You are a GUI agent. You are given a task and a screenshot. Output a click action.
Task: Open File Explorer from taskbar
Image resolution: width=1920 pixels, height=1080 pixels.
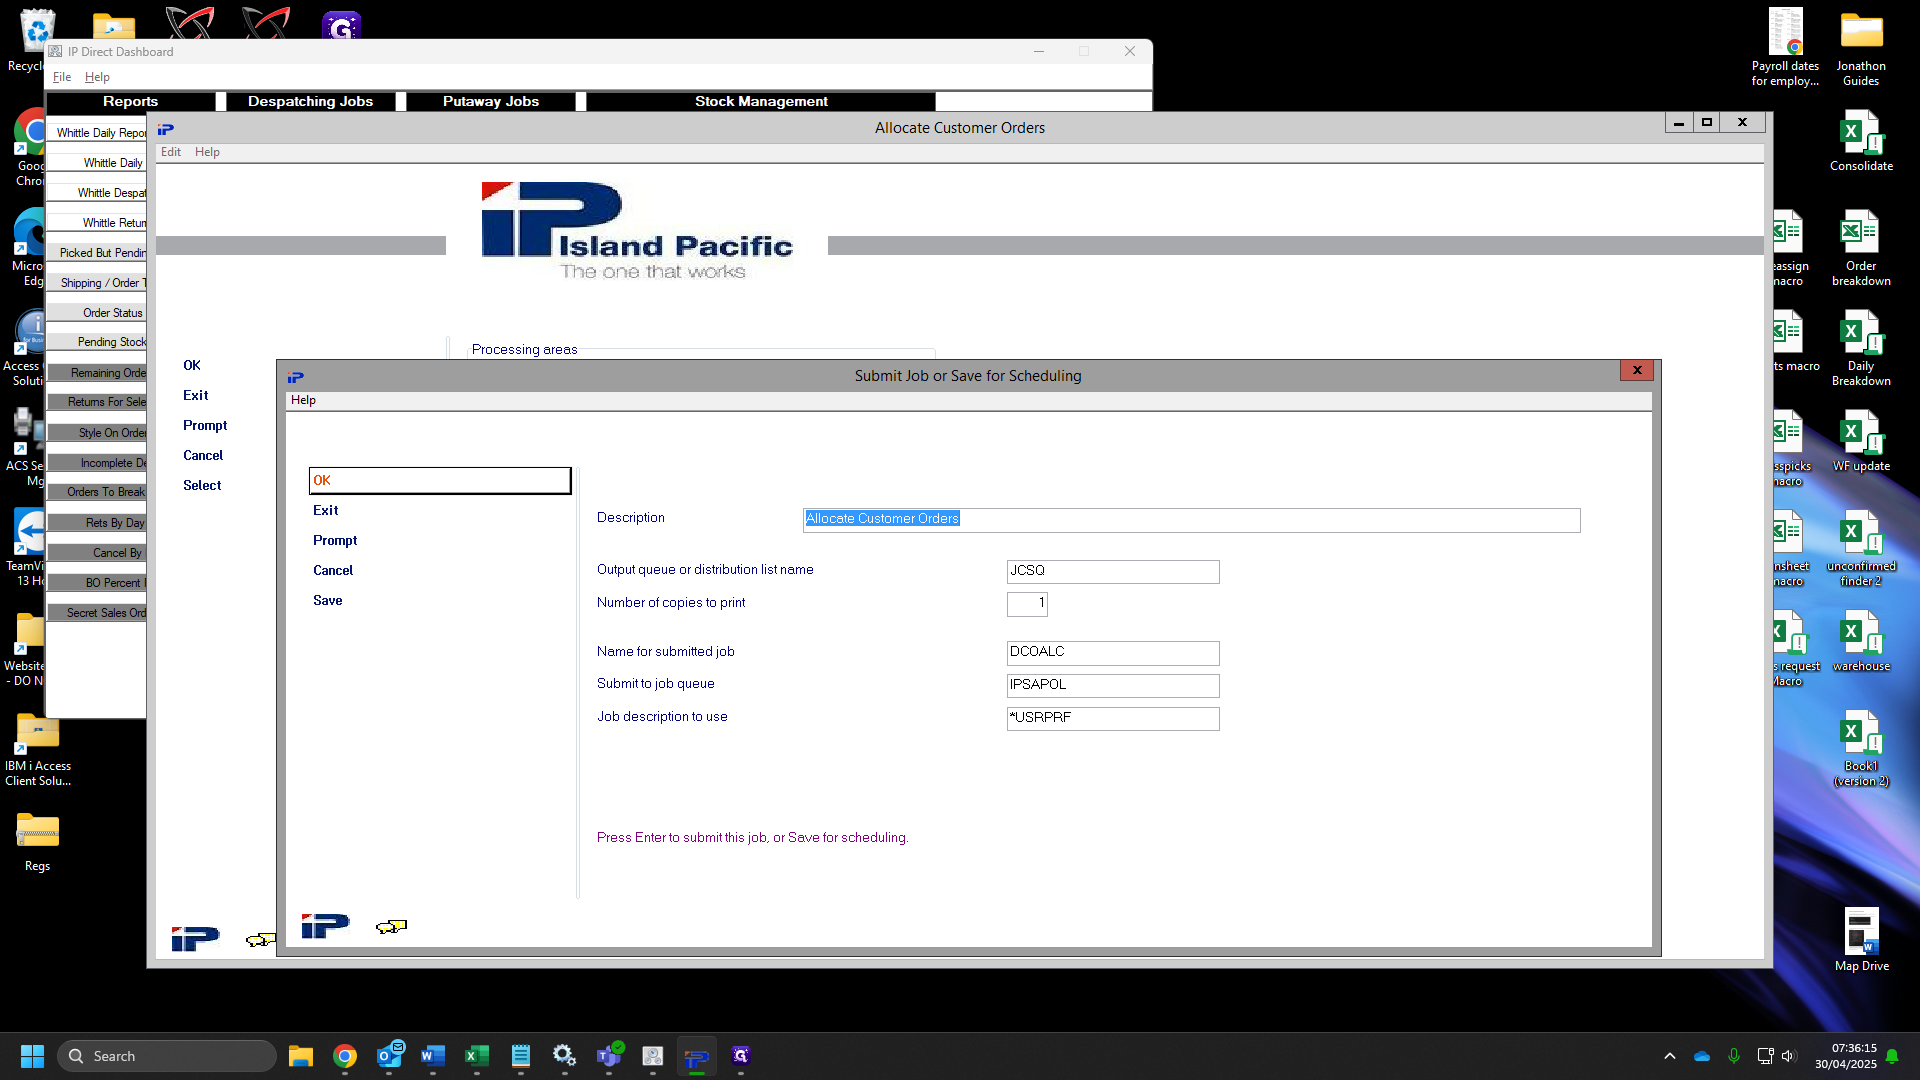[301, 1056]
